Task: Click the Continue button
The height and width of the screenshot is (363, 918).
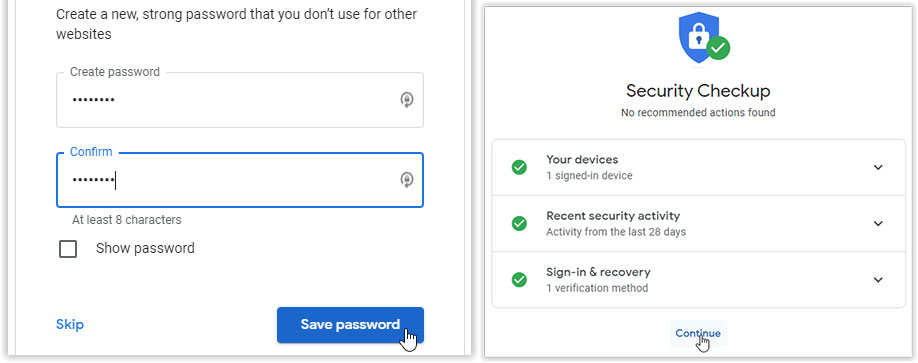Action: [698, 333]
